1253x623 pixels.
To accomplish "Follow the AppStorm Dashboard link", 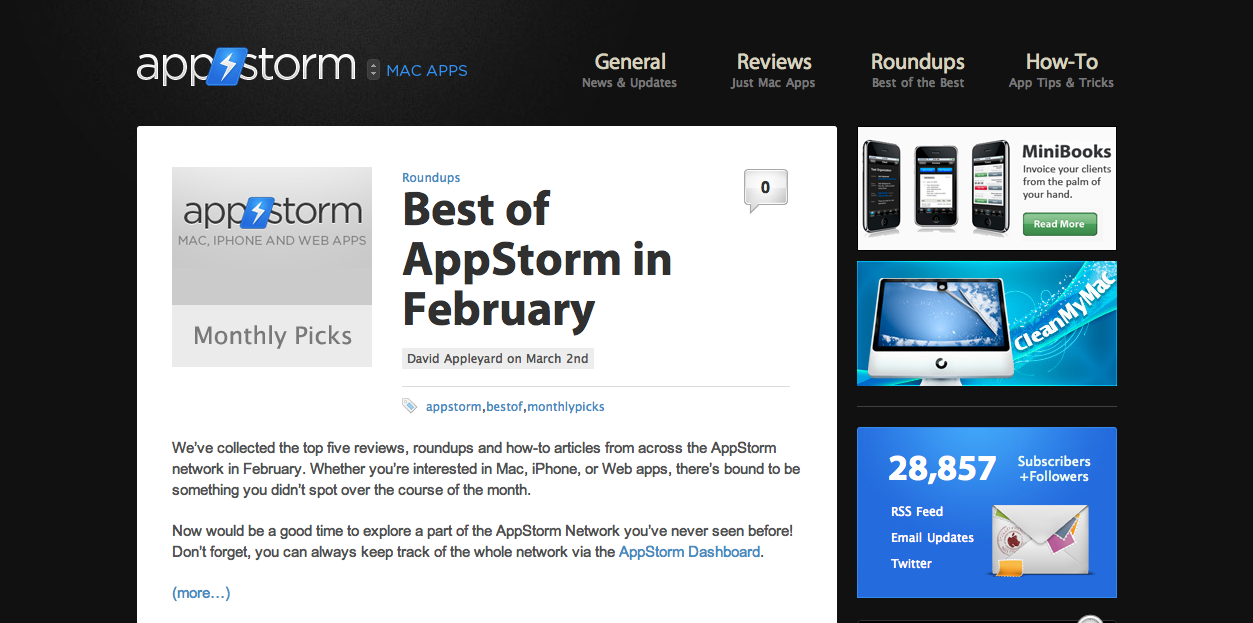I will point(690,552).
